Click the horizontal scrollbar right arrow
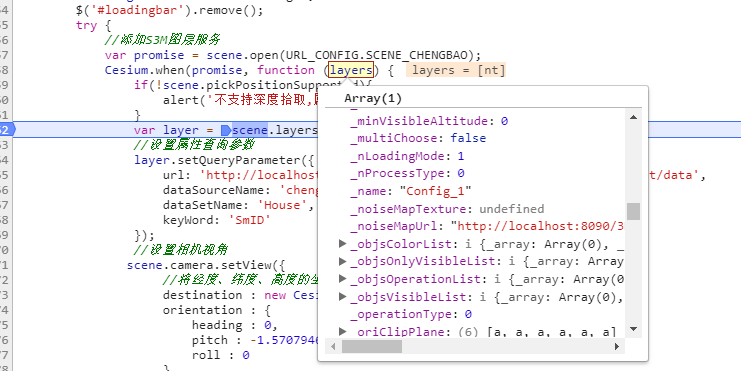This screenshot has width=741, height=371. point(617,346)
